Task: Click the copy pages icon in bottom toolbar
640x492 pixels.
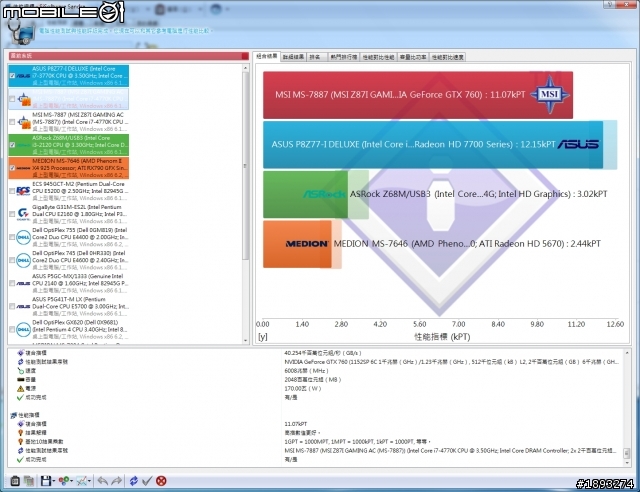Action: click(x=29, y=481)
